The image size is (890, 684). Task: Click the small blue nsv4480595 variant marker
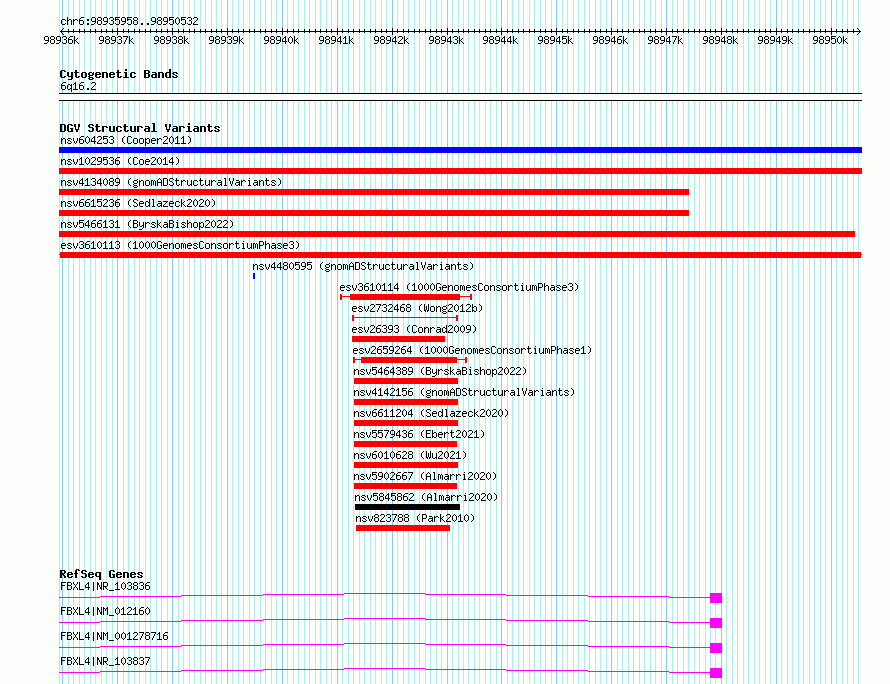click(x=254, y=276)
